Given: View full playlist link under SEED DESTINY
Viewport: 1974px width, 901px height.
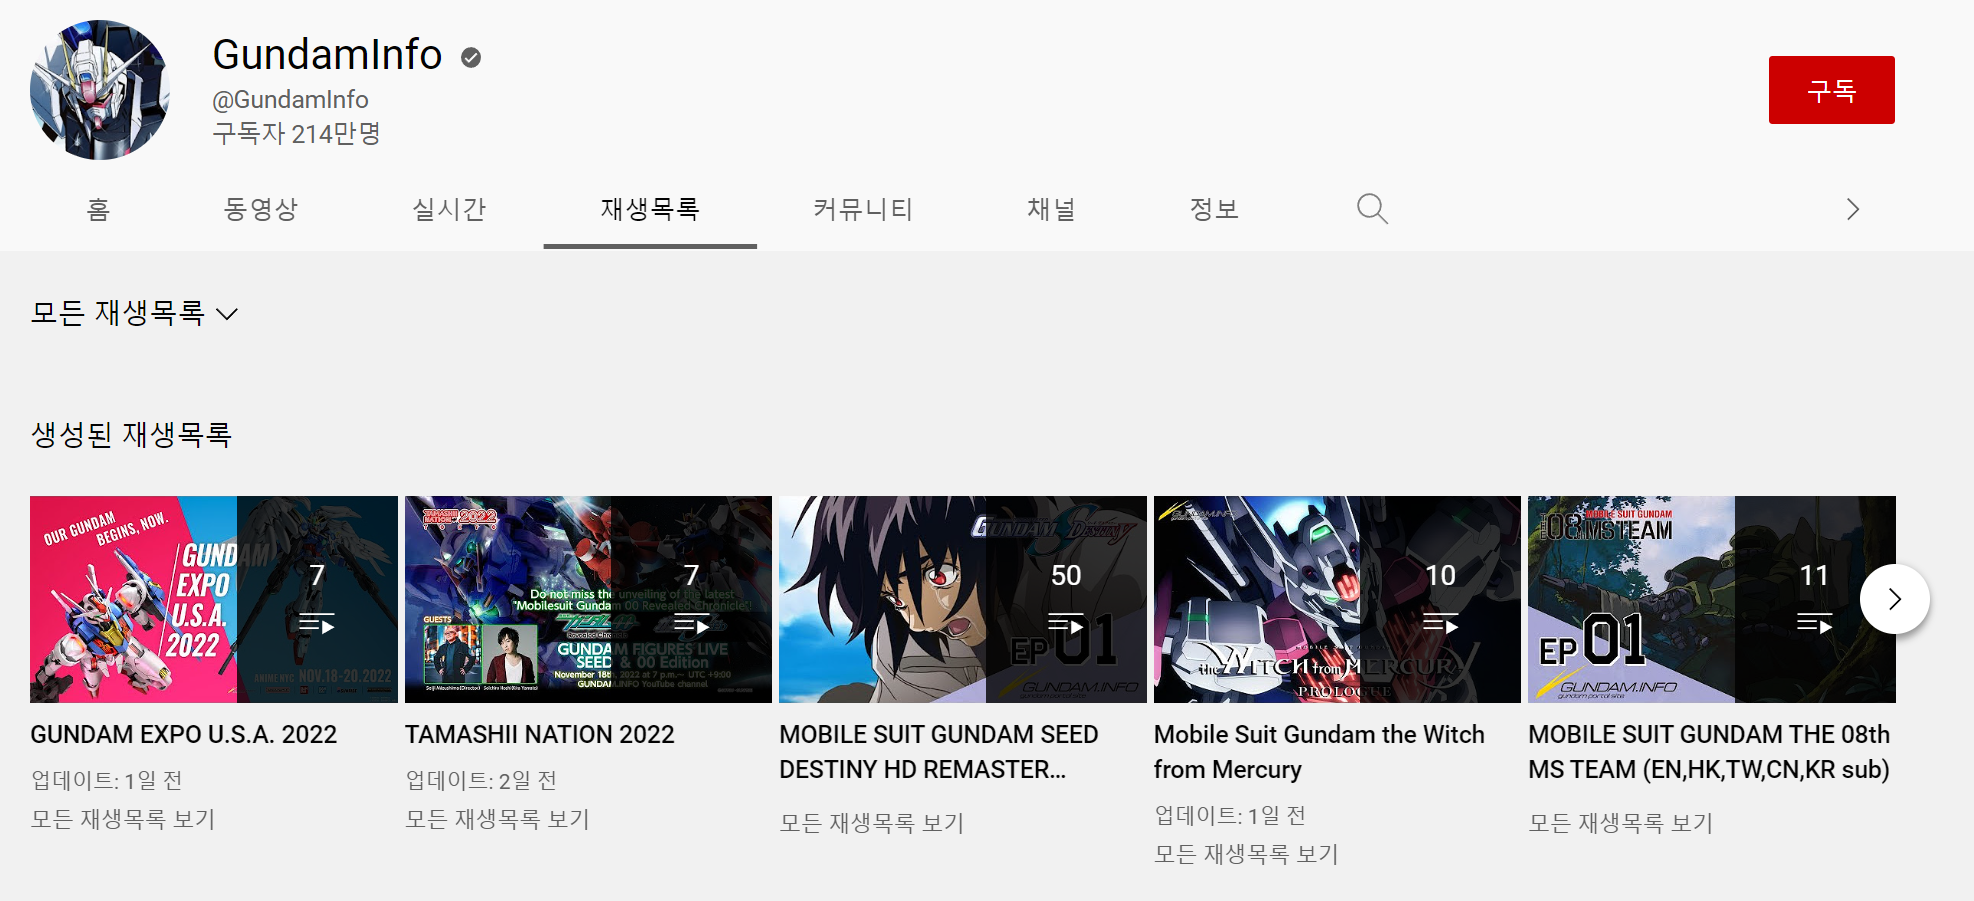Looking at the screenshot, I should [872, 823].
